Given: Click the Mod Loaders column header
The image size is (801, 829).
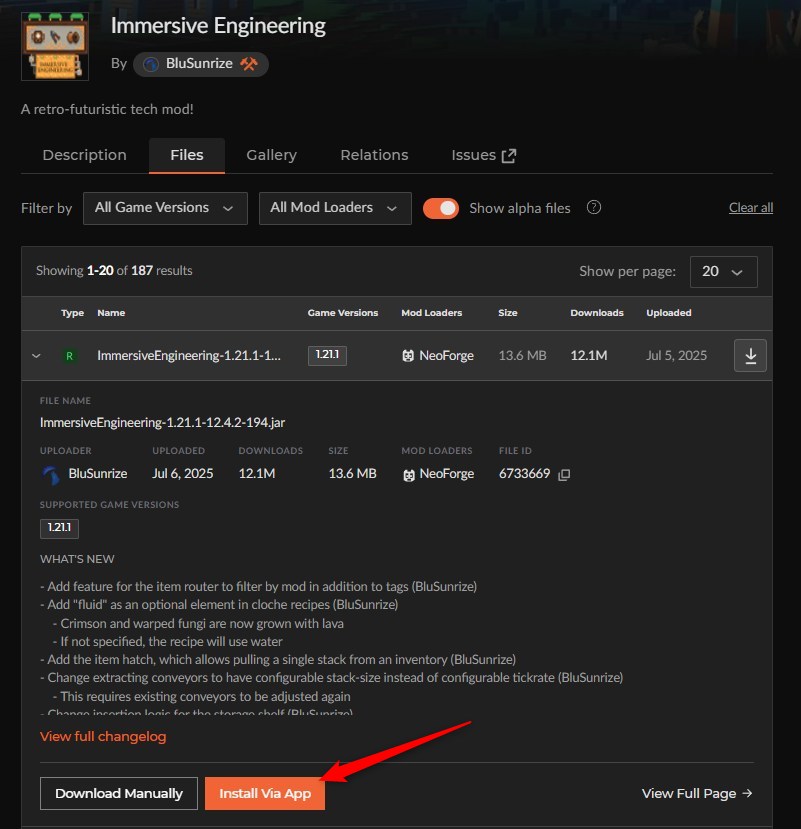Looking at the screenshot, I should point(431,313).
